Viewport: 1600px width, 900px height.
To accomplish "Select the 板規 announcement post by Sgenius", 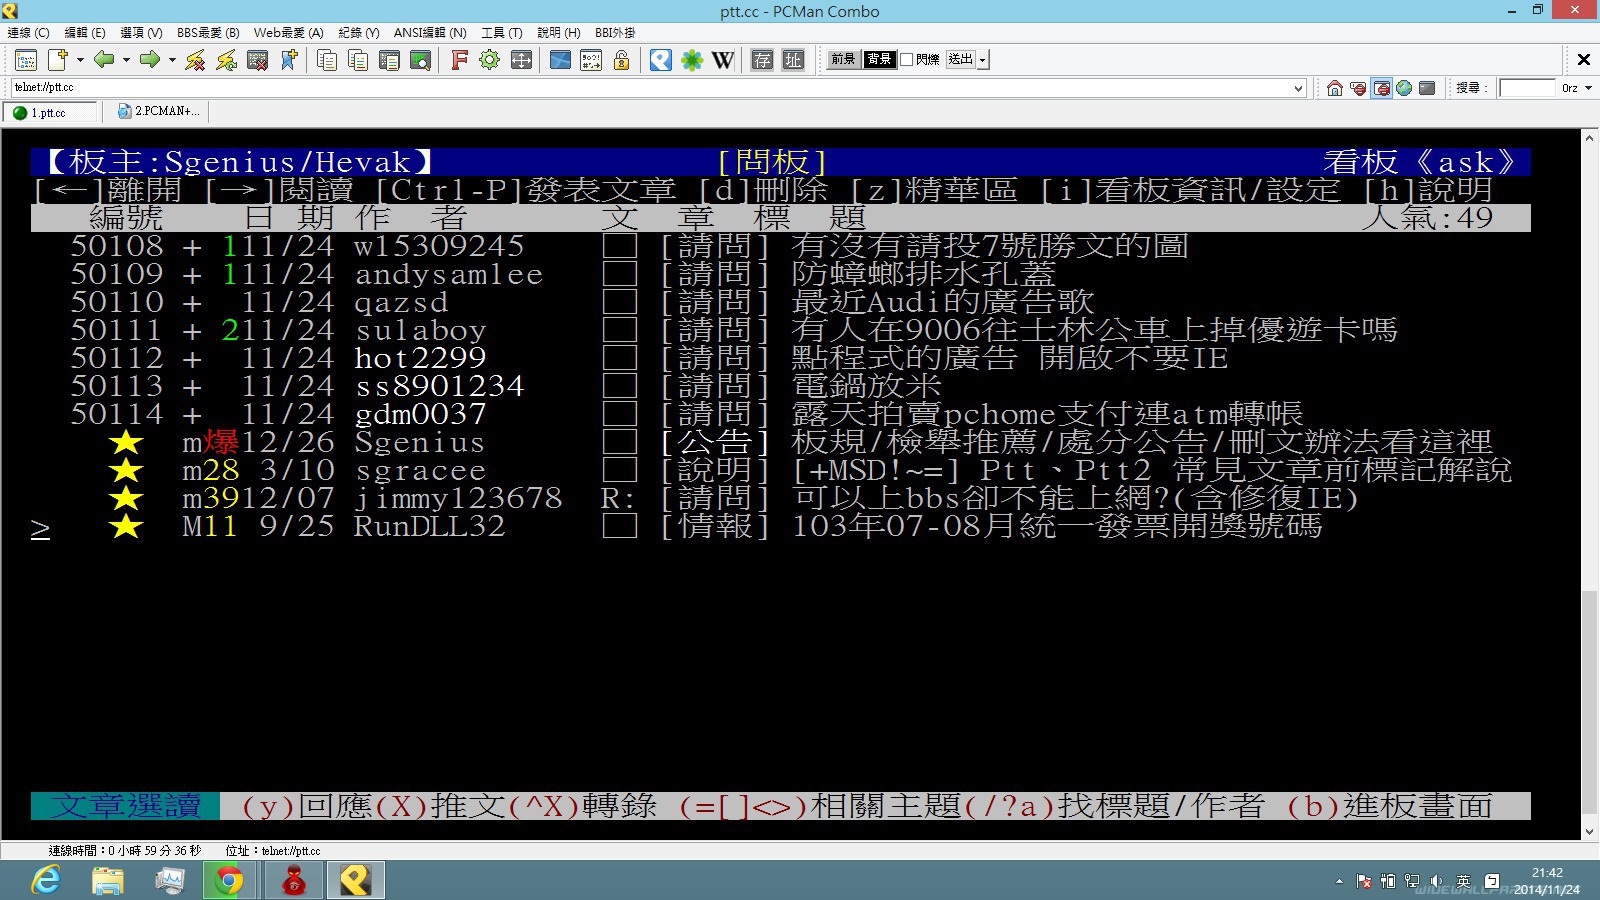I will click(x=780, y=442).
